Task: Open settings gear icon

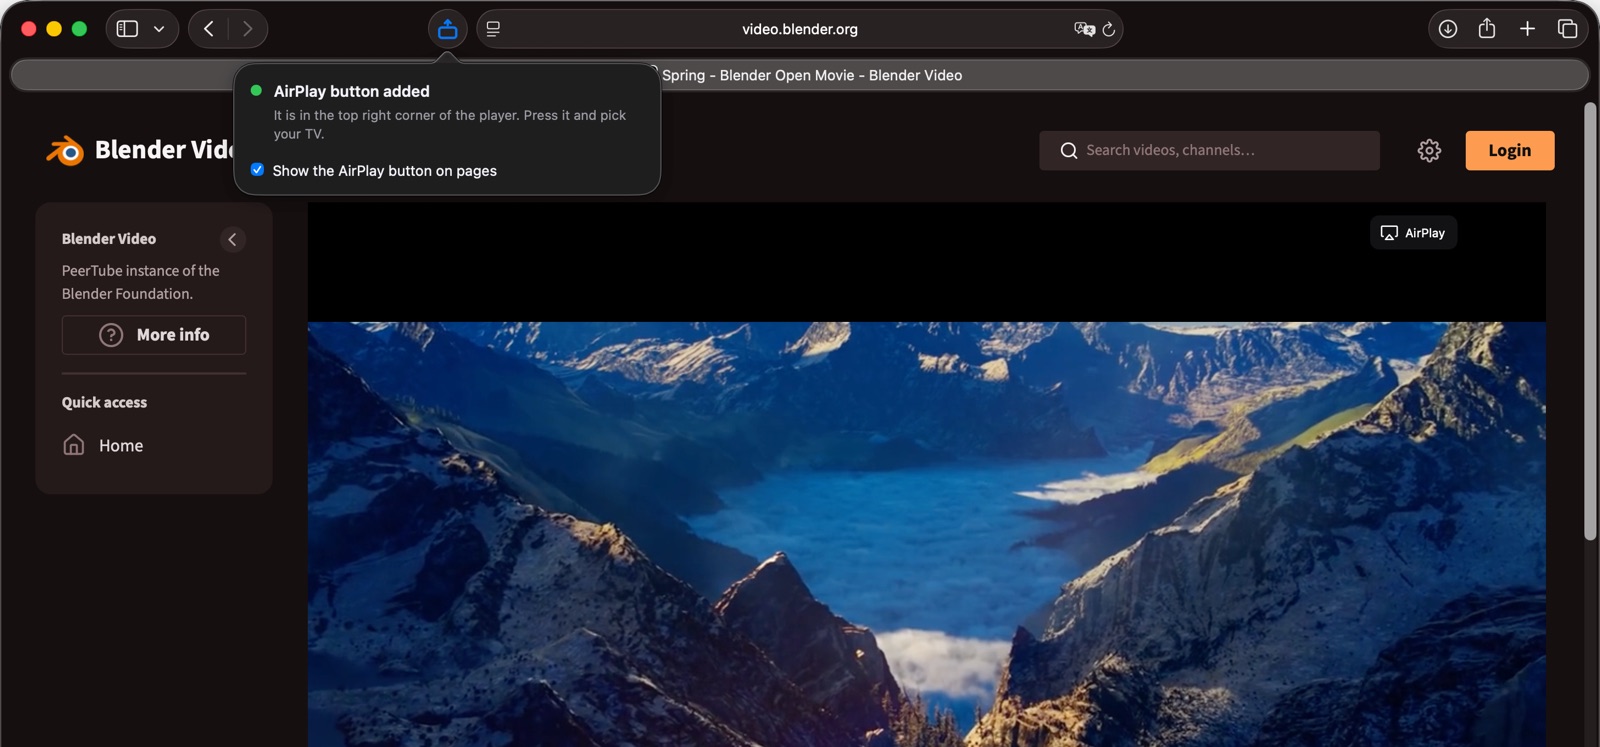Action: [x=1429, y=150]
